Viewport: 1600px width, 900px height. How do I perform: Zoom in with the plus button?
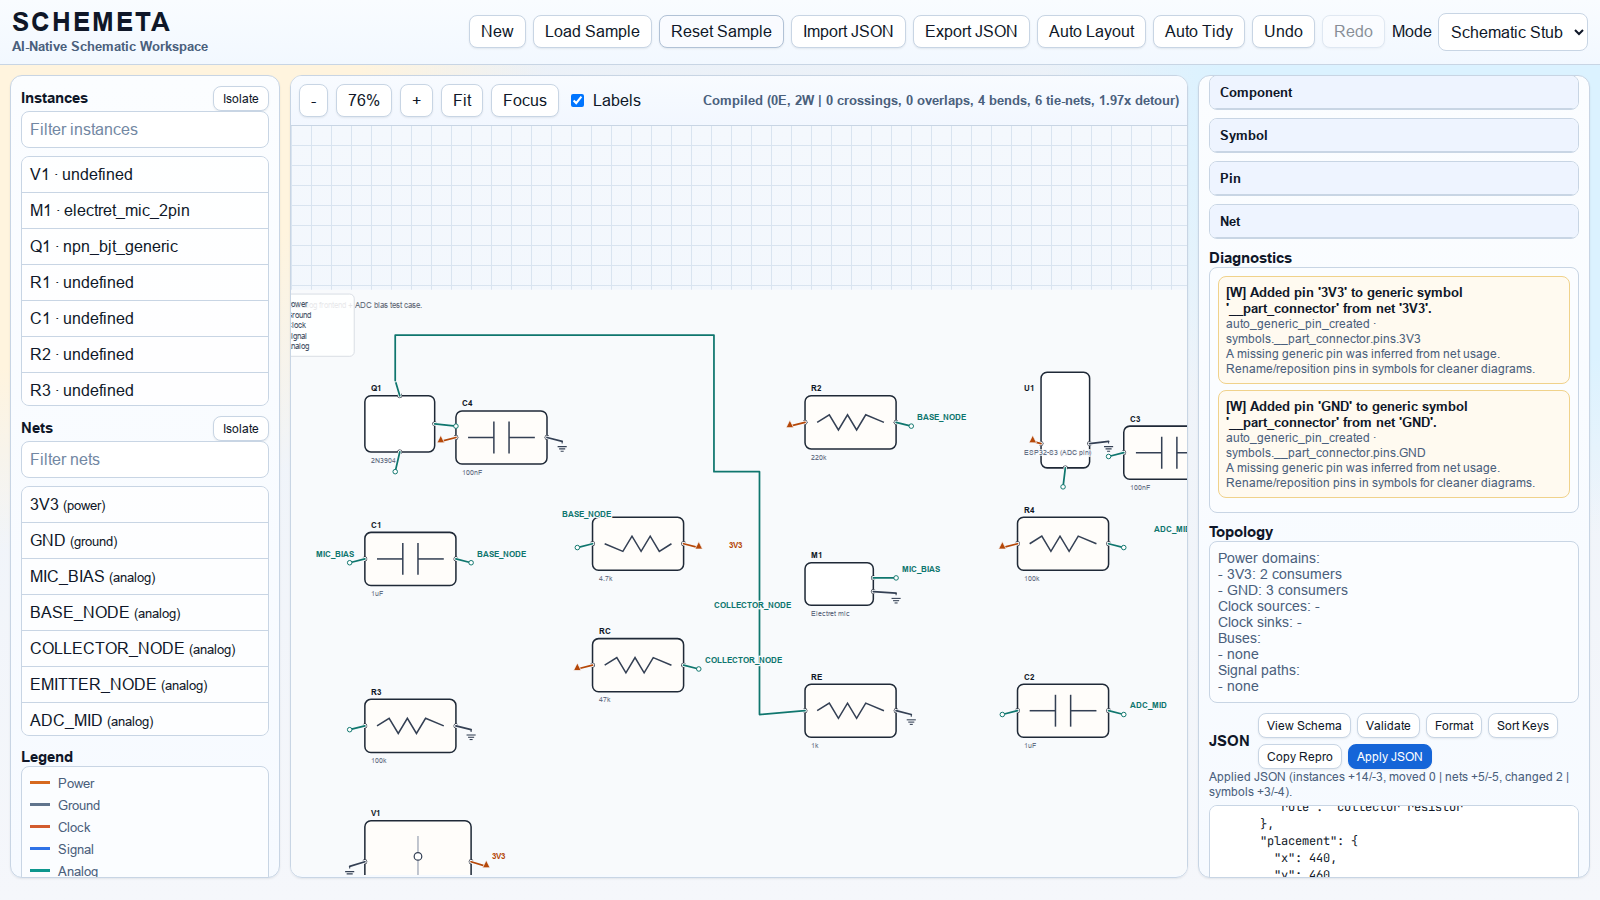pyautogui.click(x=417, y=101)
